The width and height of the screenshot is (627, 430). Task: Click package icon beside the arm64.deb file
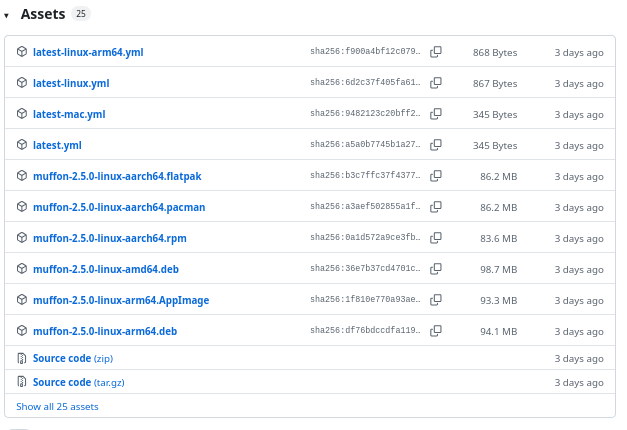pyautogui.click(x=22, y=331)
